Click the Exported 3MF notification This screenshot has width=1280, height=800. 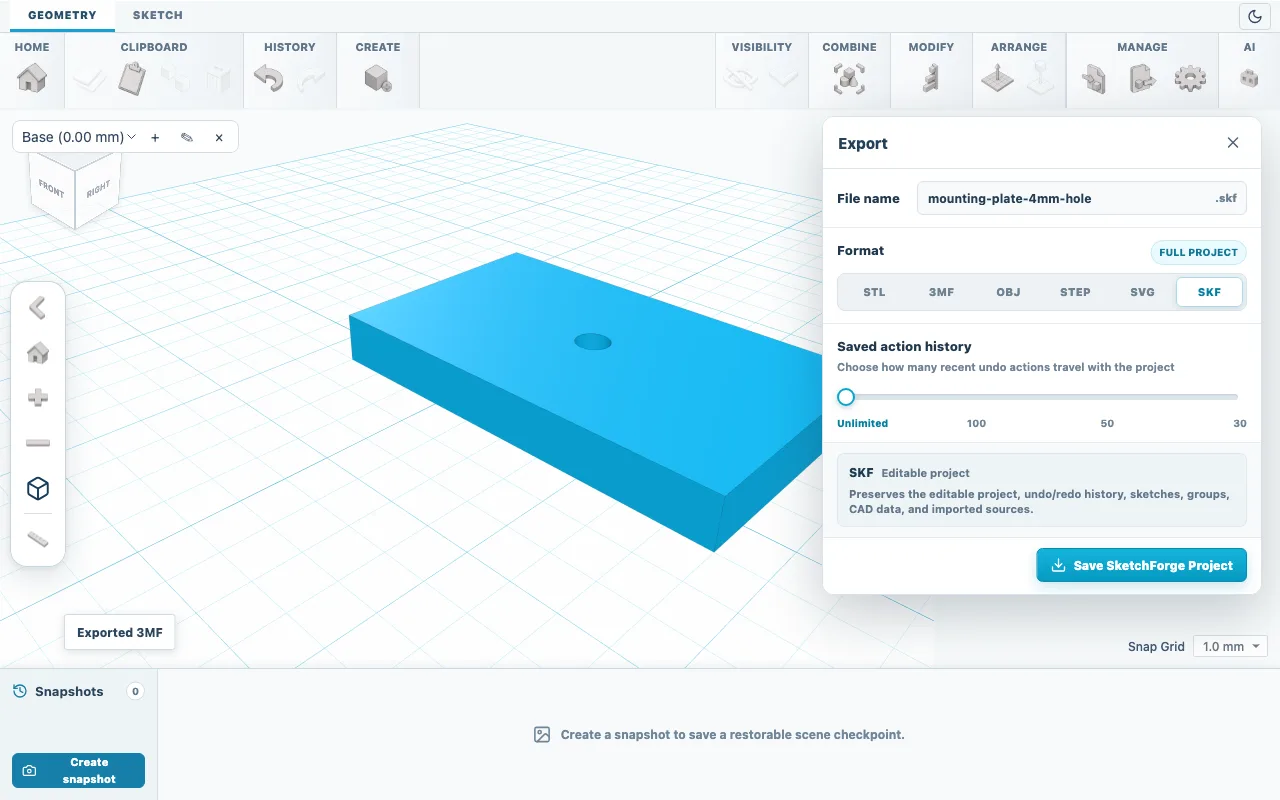point(120,632)
